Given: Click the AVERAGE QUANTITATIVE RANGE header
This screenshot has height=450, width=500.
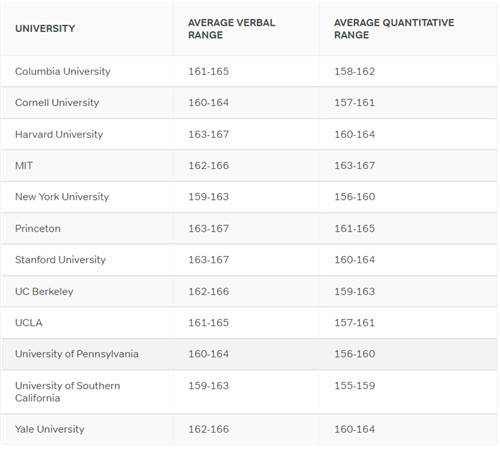Looking at the screenshot, I should pyautogui.click(x=394, y=29).
